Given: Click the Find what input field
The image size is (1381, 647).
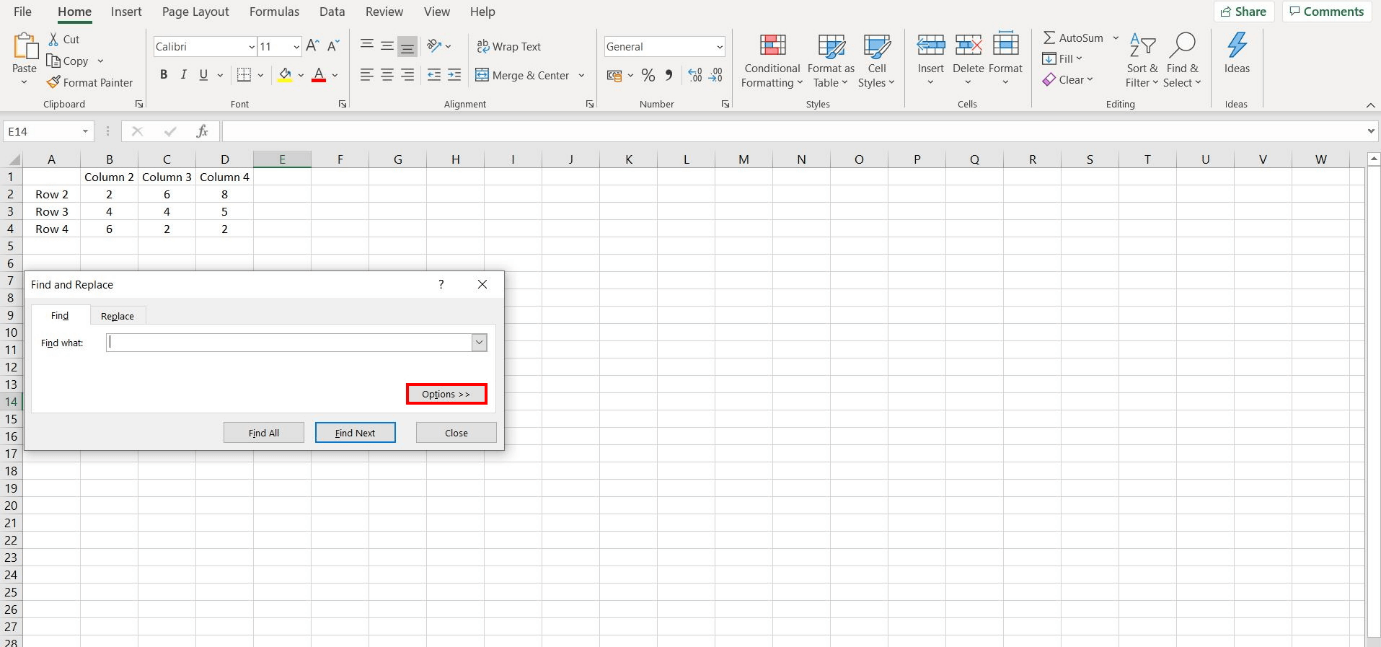Looking at the screenshot, I should point(290,342).
